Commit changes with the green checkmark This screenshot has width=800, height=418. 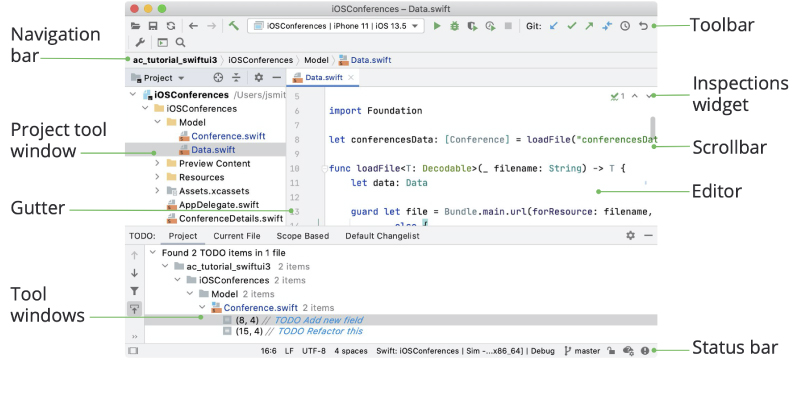pyautogui.click(x=571, y=26)
